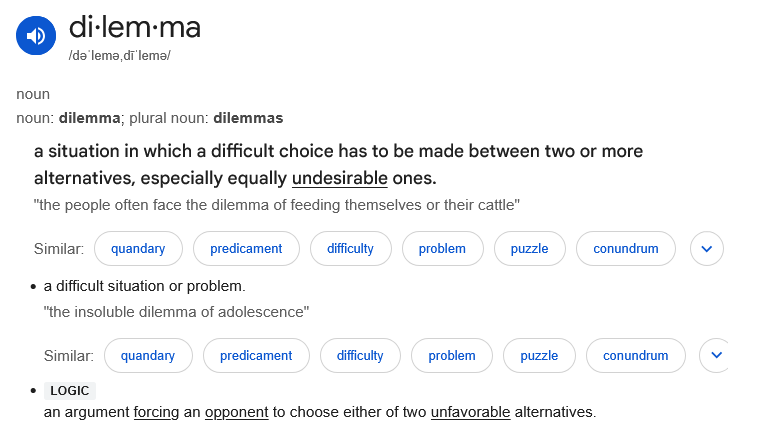Screen dimensions: 757x435
Task: Select first "quandary" synonym chip
Action: (x=138, y=248)
